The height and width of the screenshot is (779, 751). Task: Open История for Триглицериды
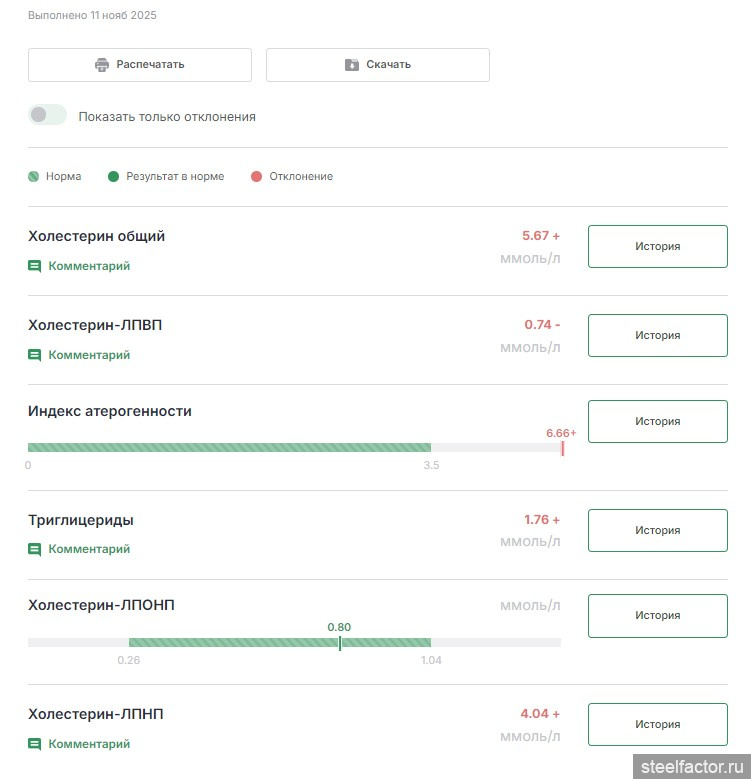[657, 530]
